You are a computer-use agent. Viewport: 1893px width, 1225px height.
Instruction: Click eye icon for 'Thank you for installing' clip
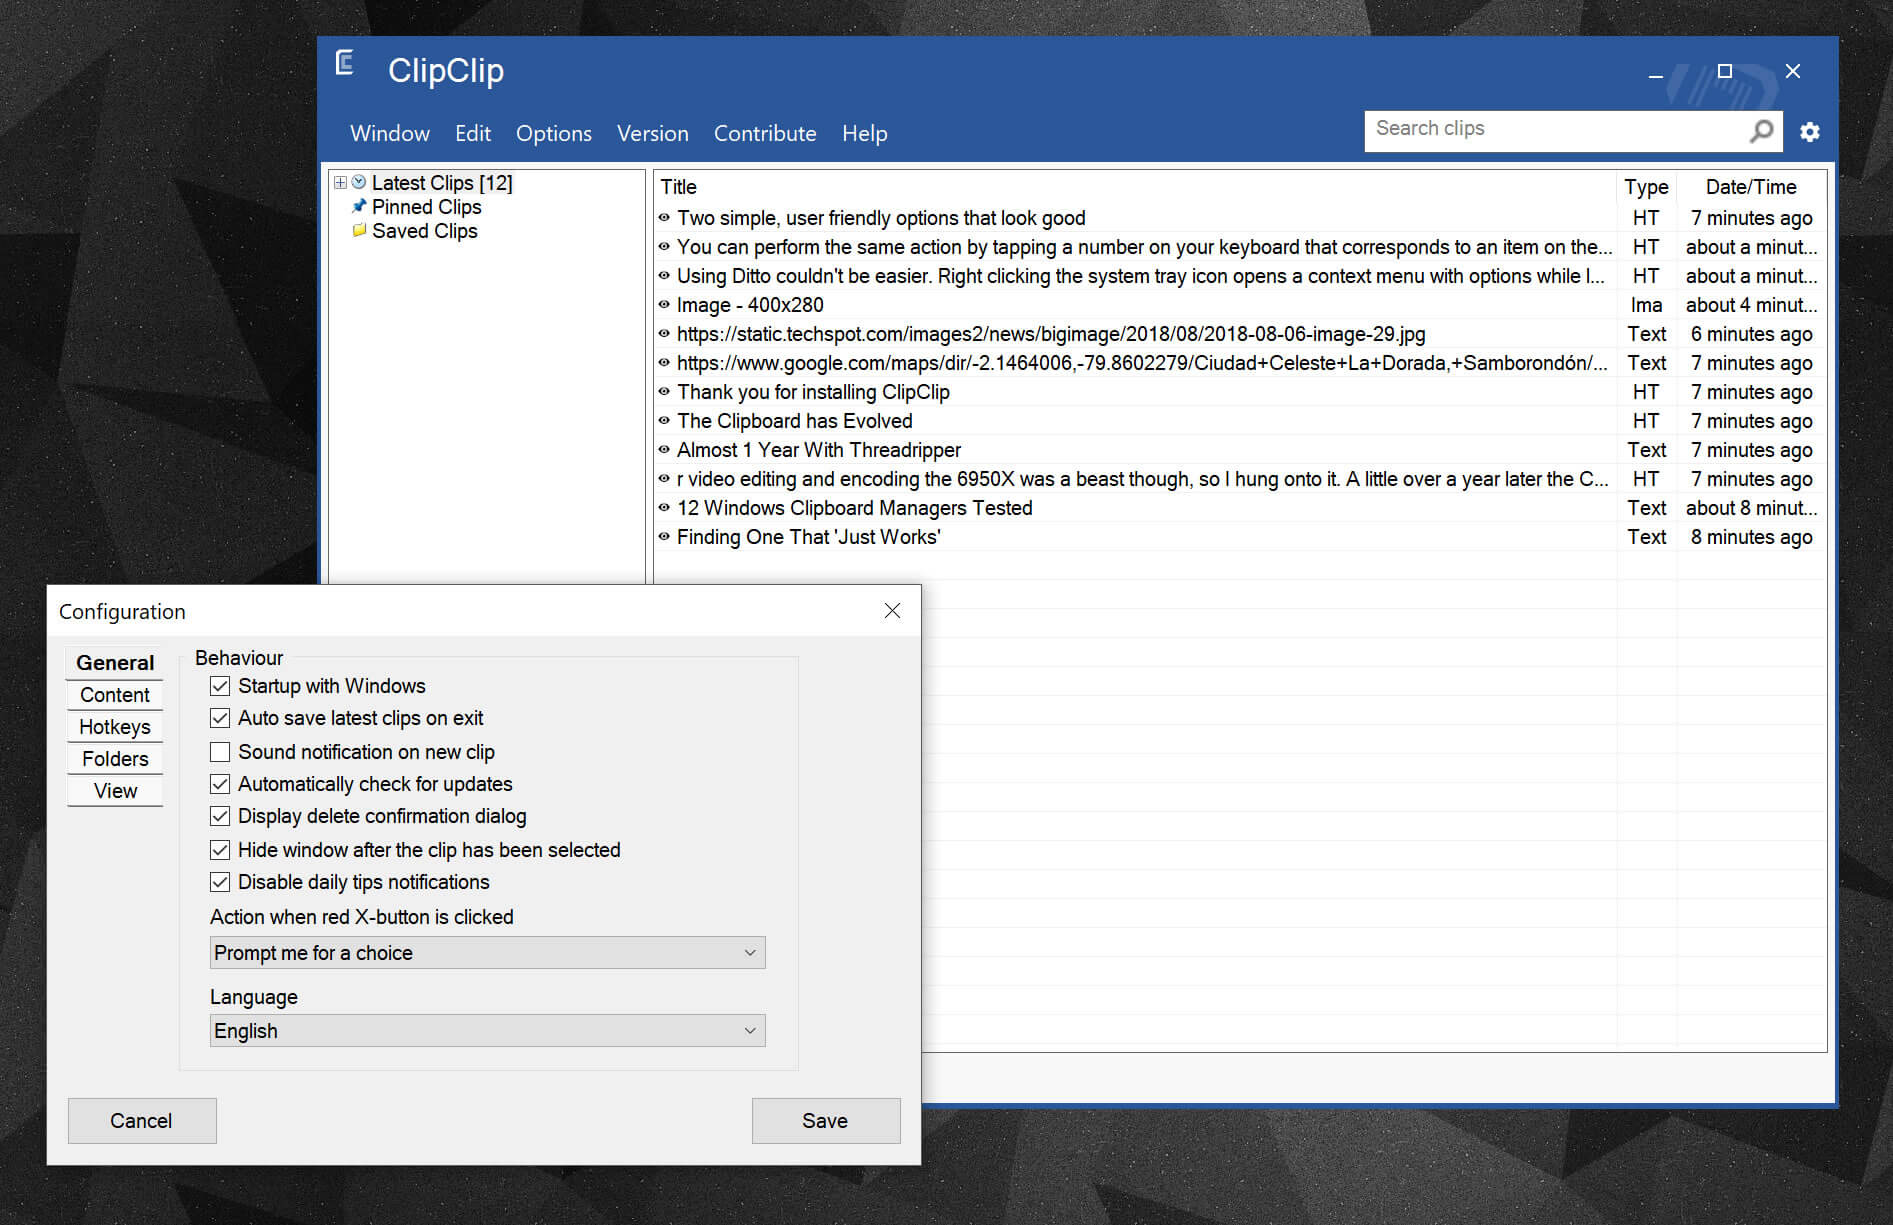click(x=664, y=391)
